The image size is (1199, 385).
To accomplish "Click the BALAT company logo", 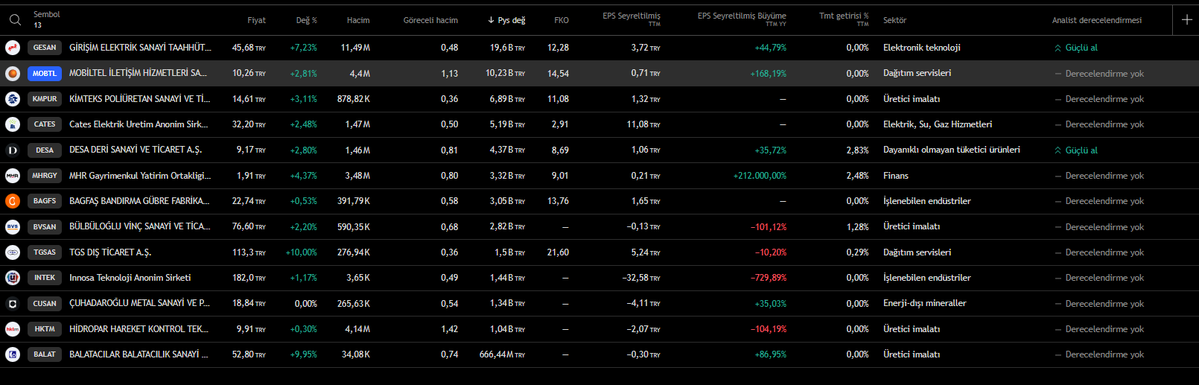I will pos(12,354).
